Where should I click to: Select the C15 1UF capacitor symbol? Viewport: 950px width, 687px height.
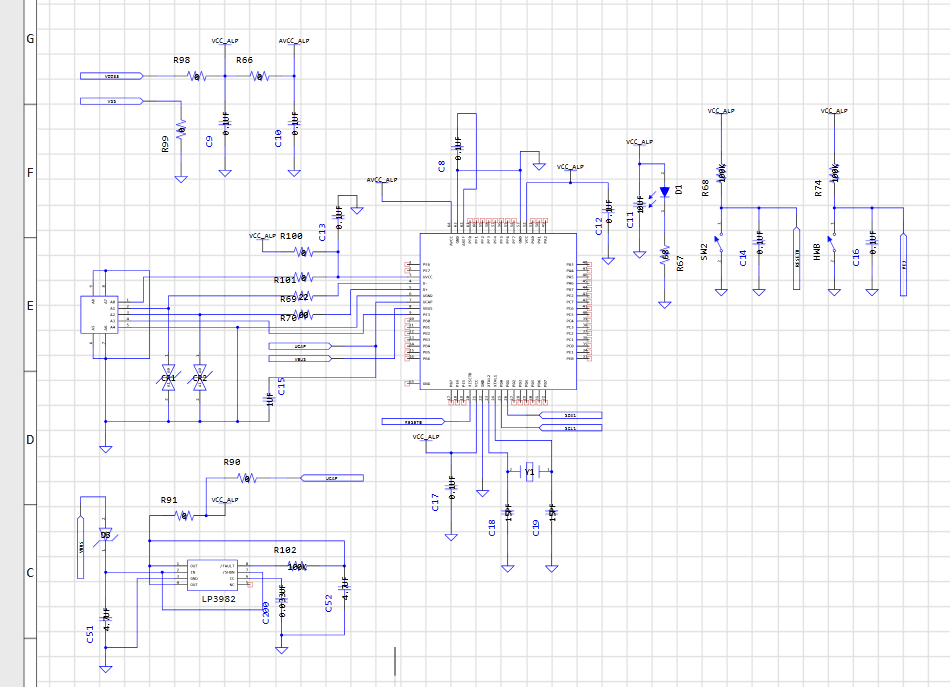pyautogui.click(x=270, y=399)
